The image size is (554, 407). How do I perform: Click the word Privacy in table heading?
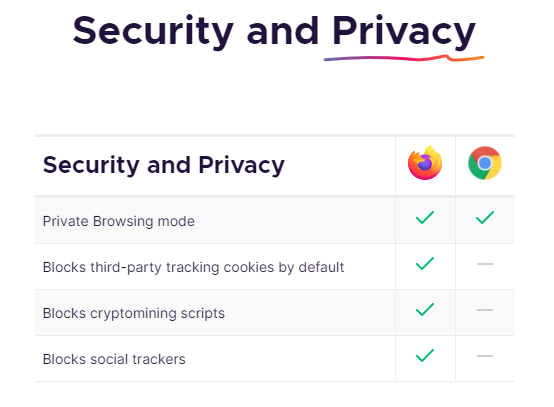pyautogui.click(x=241, y=165)
